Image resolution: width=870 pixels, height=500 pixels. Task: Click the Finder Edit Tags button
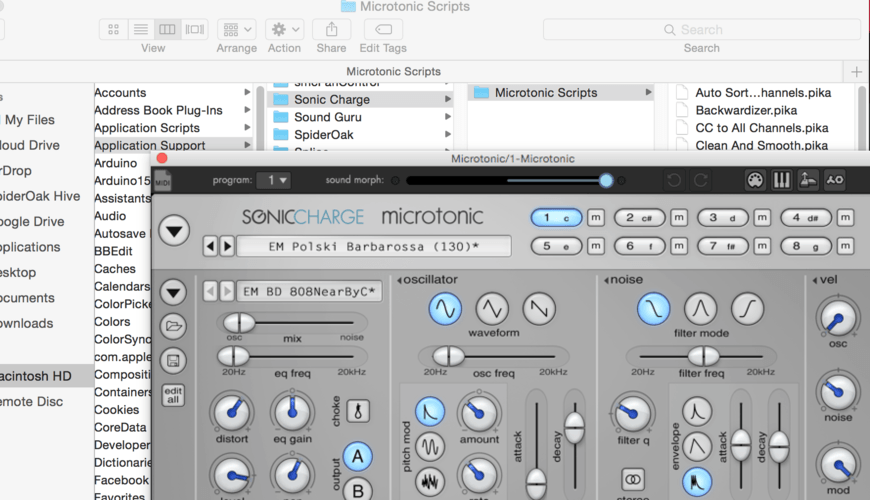(x=383, y=29)
